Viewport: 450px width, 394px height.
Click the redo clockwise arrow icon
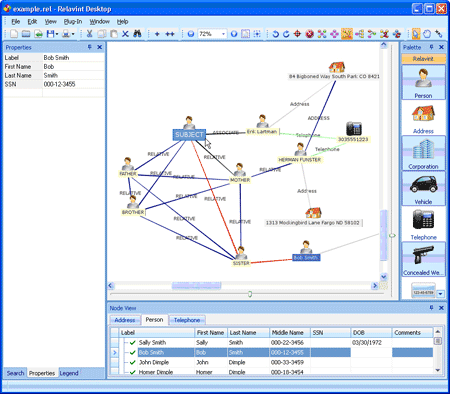pyautogui.click(x=286, y=34)
